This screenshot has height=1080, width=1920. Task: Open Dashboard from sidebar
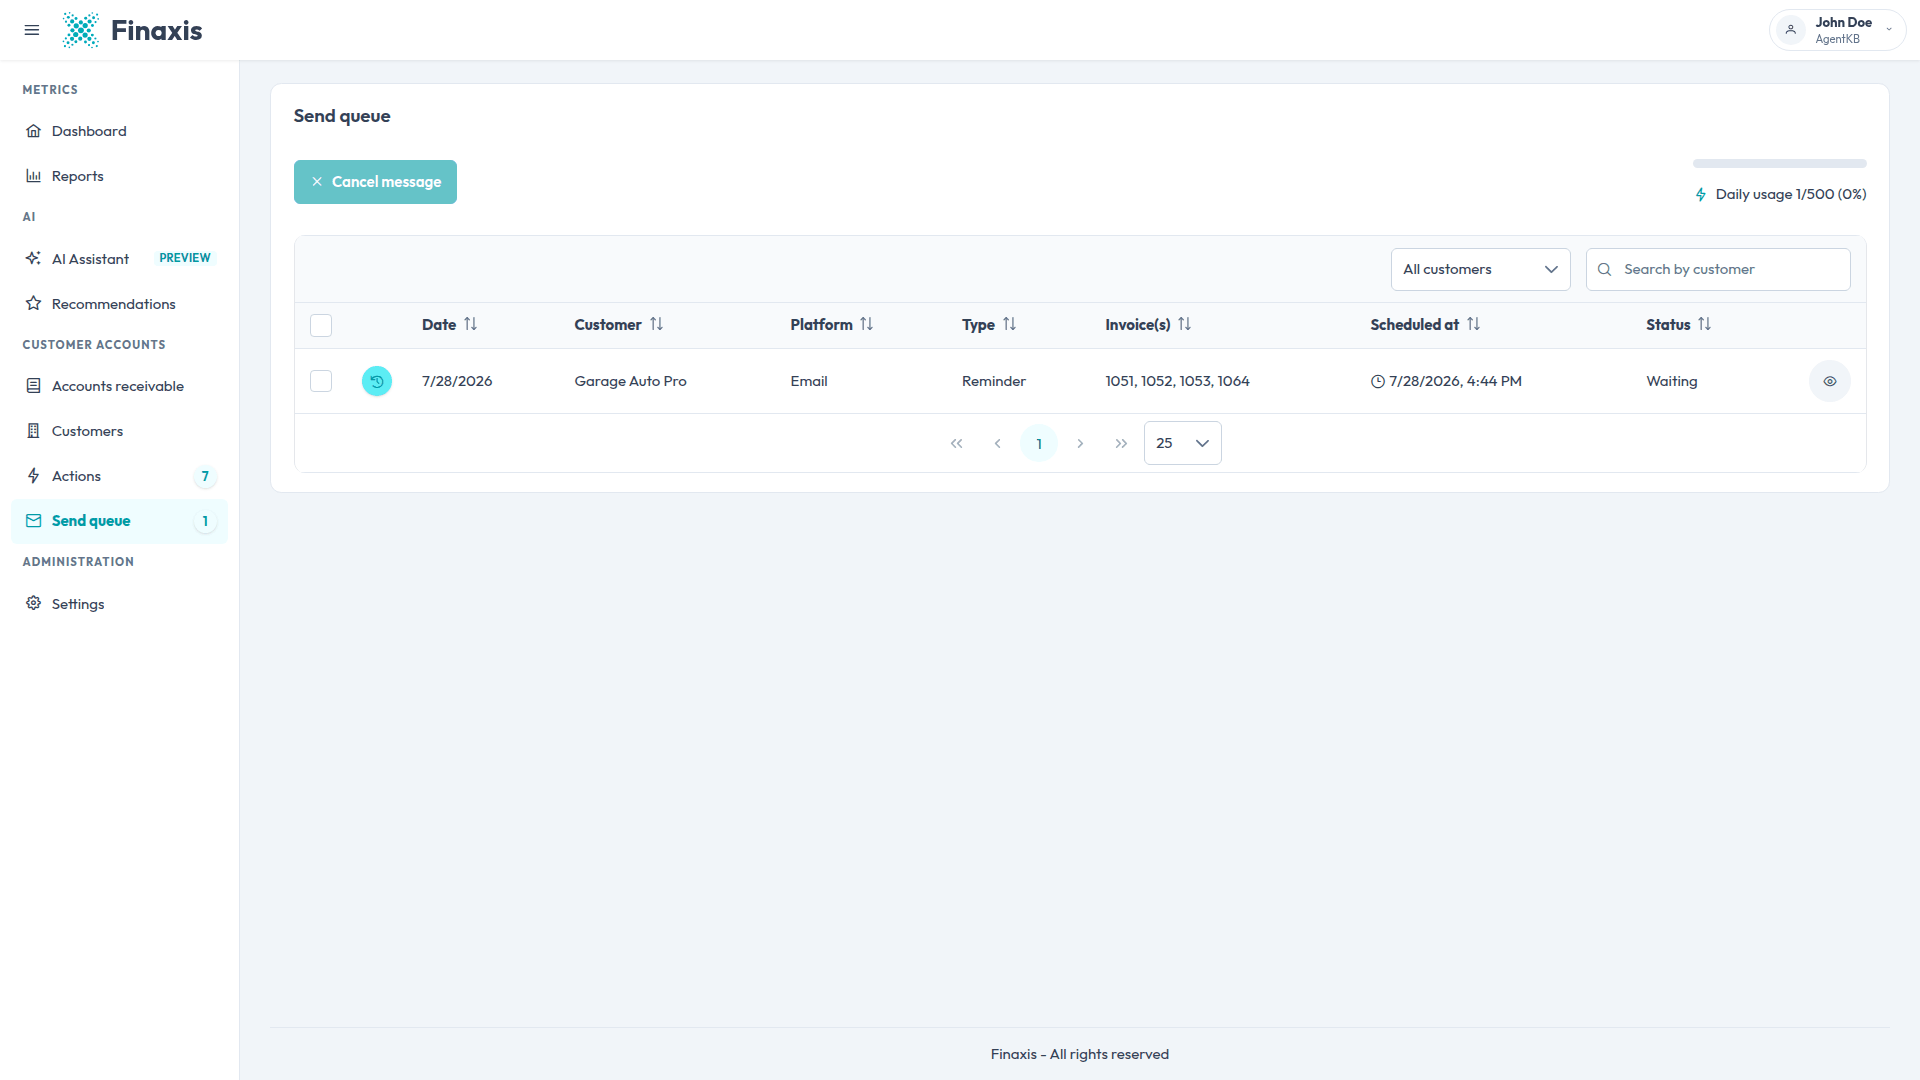click(119, 131)
